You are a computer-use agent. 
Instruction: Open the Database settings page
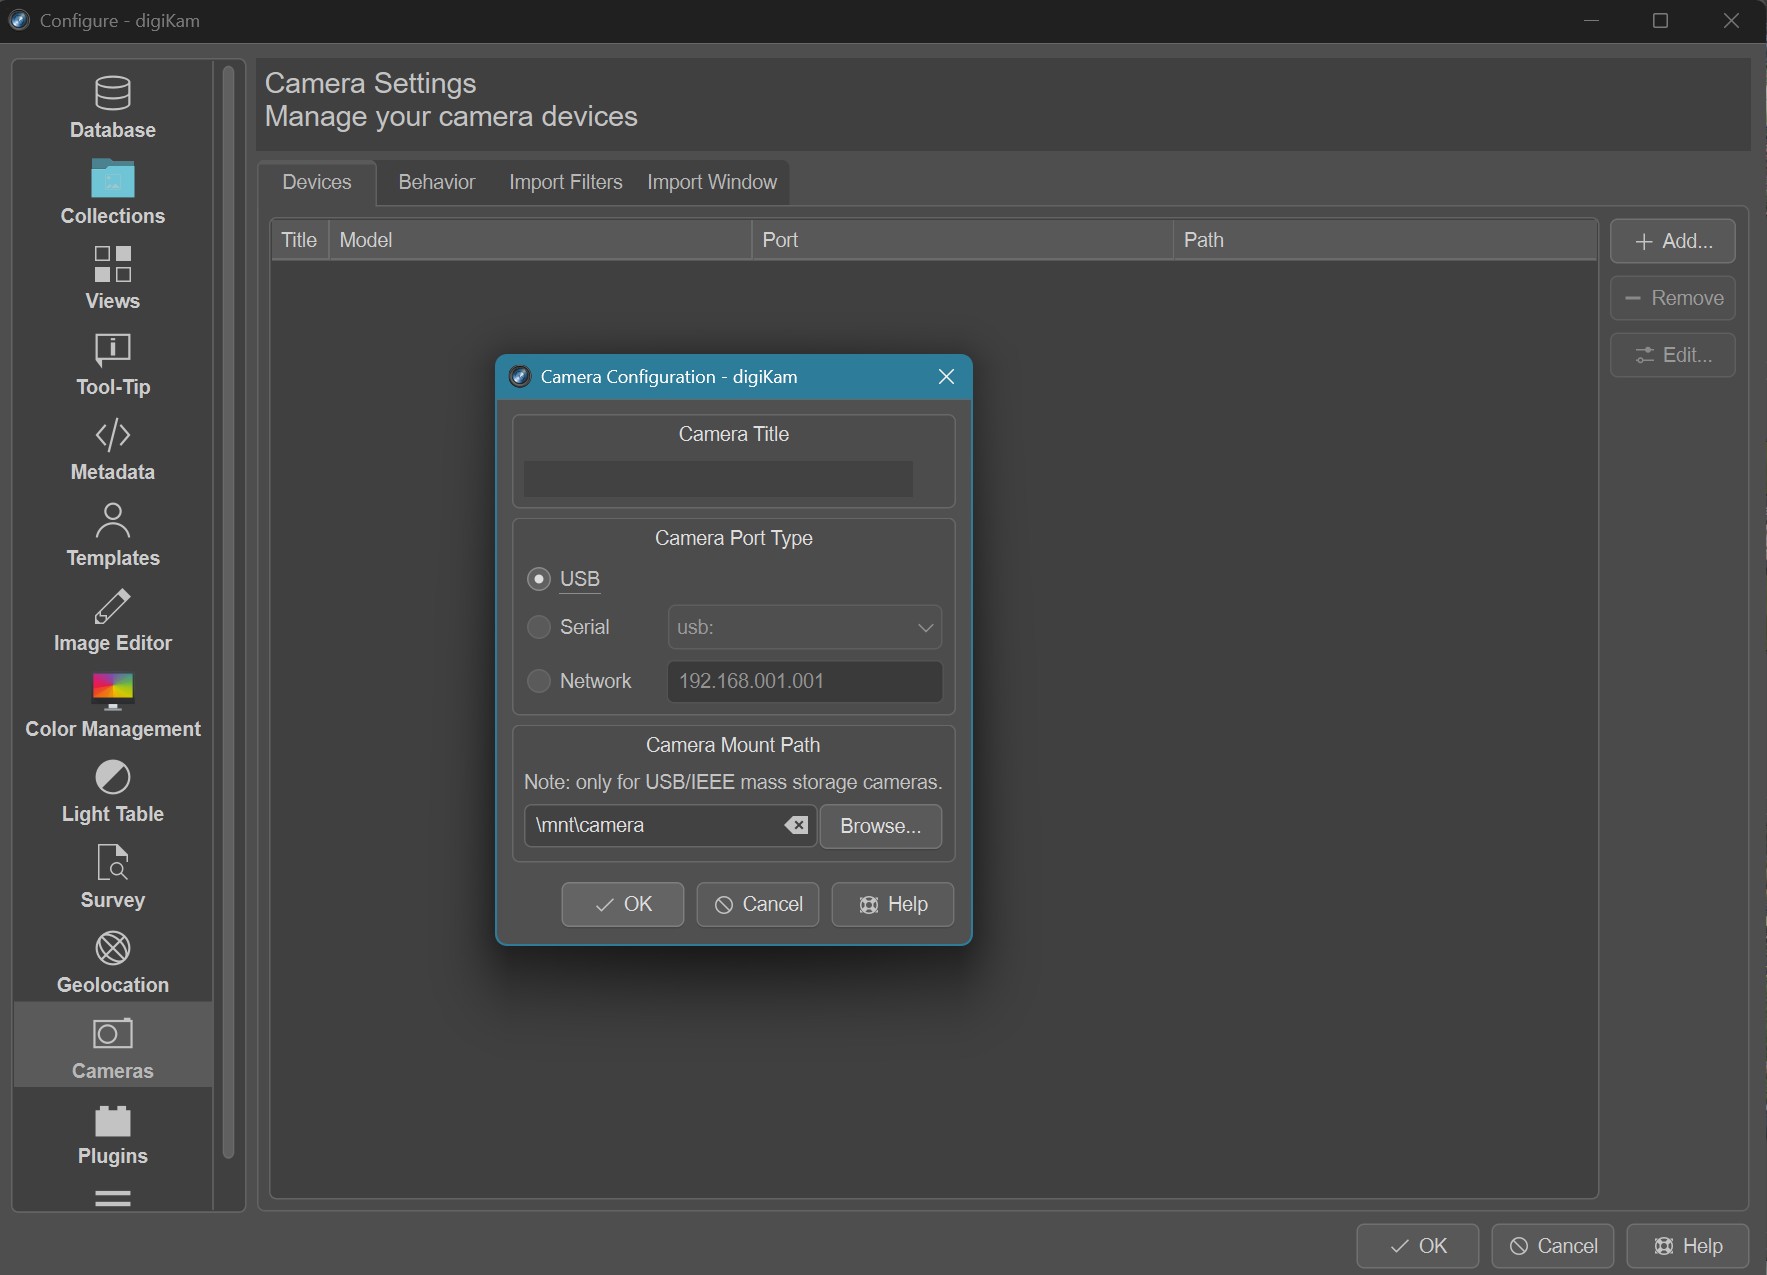[x=112, y=107]
